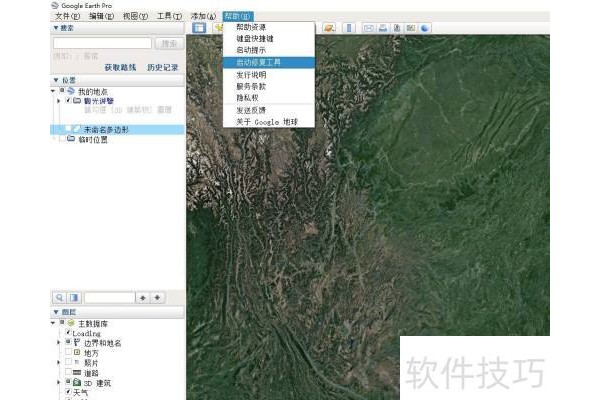The width and height of the screenshot is (600, 400).
Task: Toggle the 观光讲解 checkbox
Action: coord(68,100)
